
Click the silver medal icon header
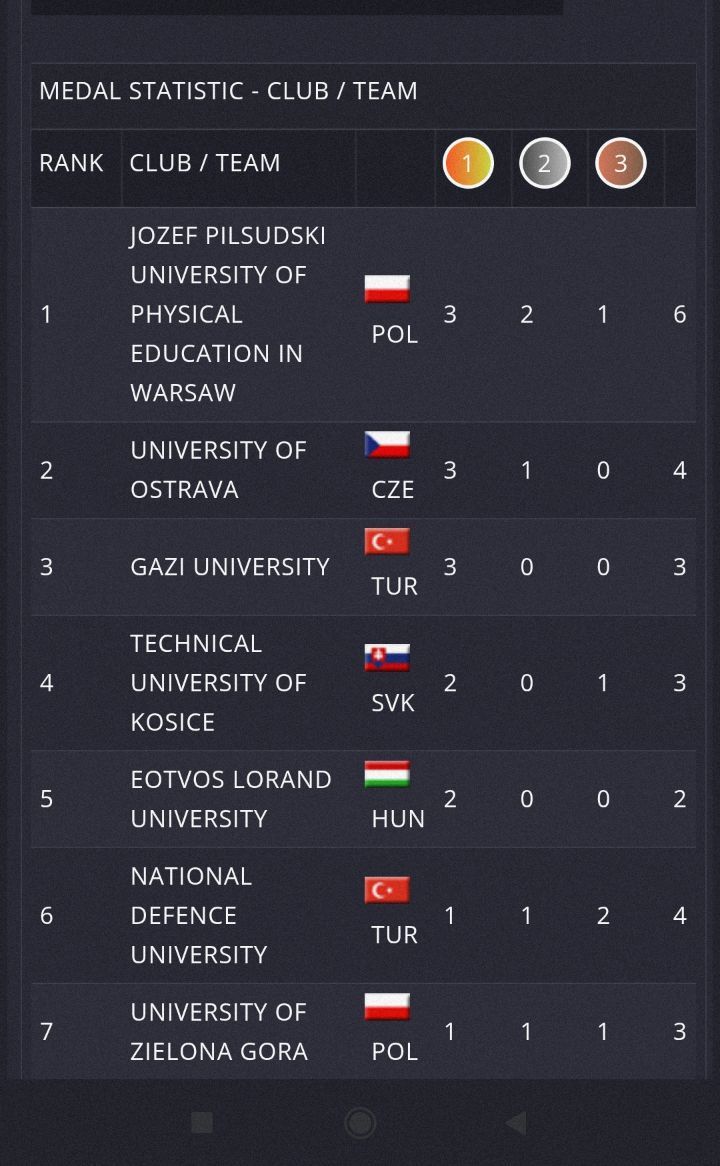pyautogui.click(x=544, y=163)
